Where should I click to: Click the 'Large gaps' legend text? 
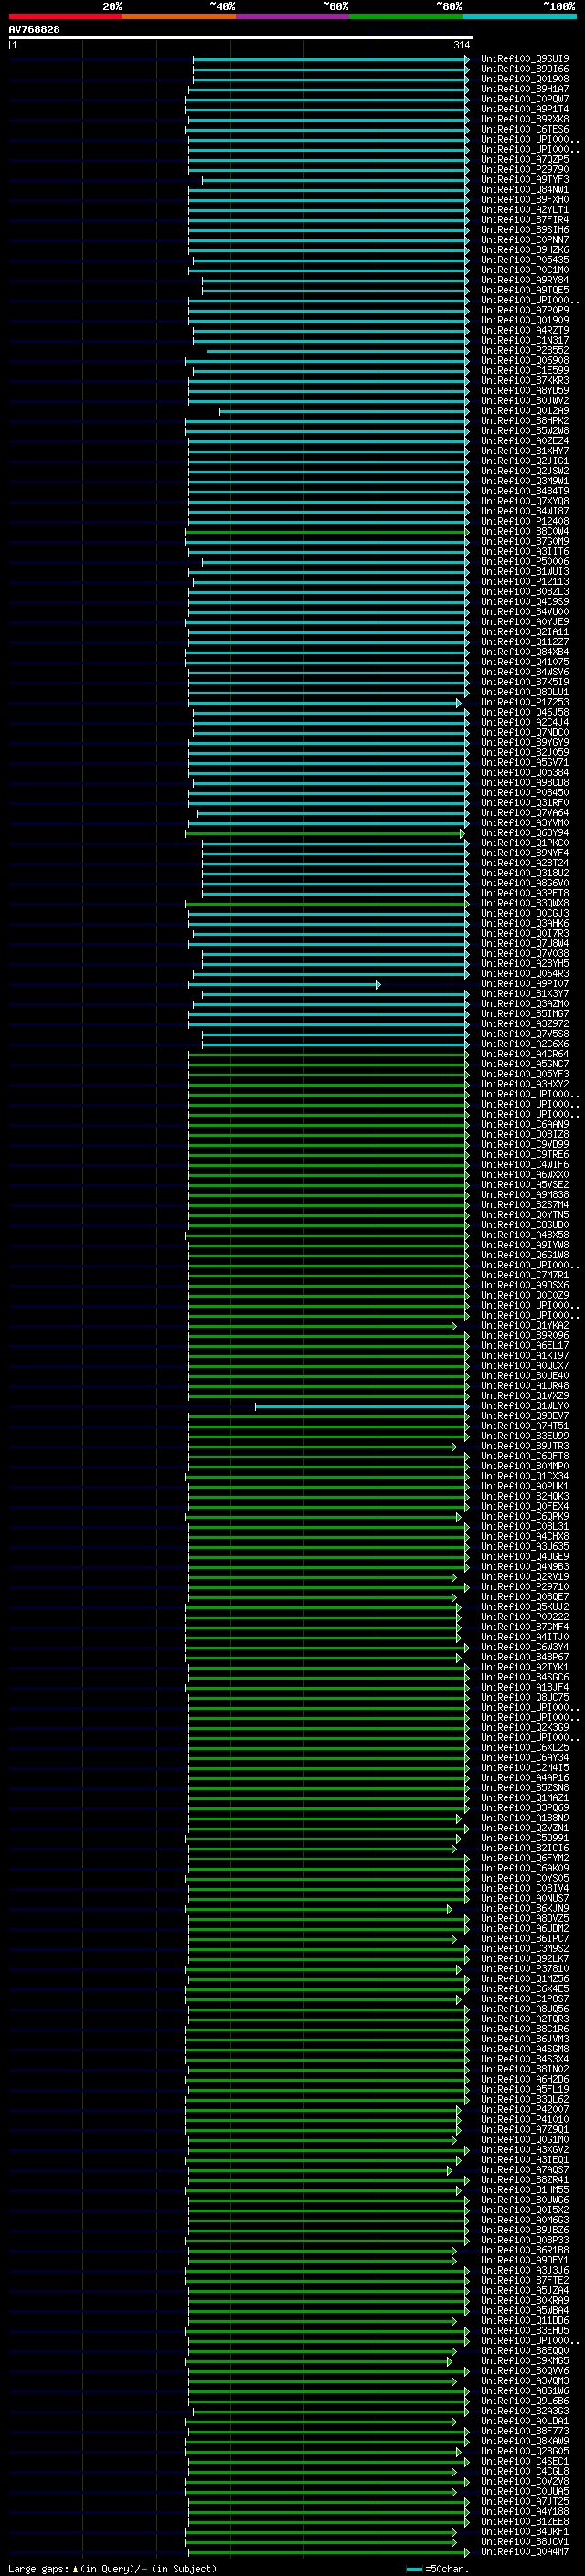click(38, 2569)
